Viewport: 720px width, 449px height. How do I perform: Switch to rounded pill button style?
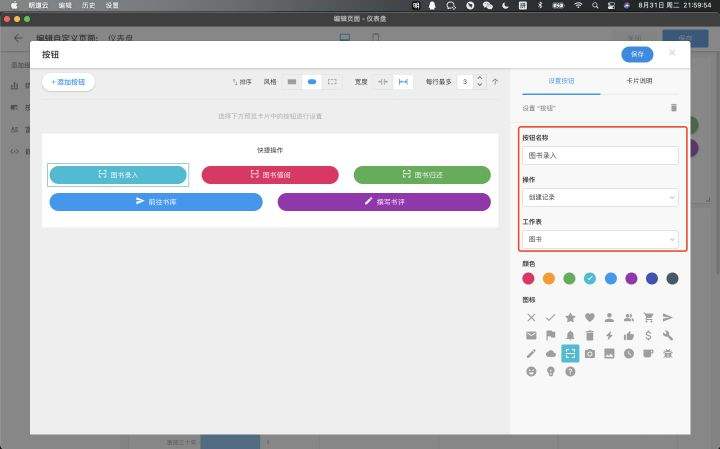312,81
